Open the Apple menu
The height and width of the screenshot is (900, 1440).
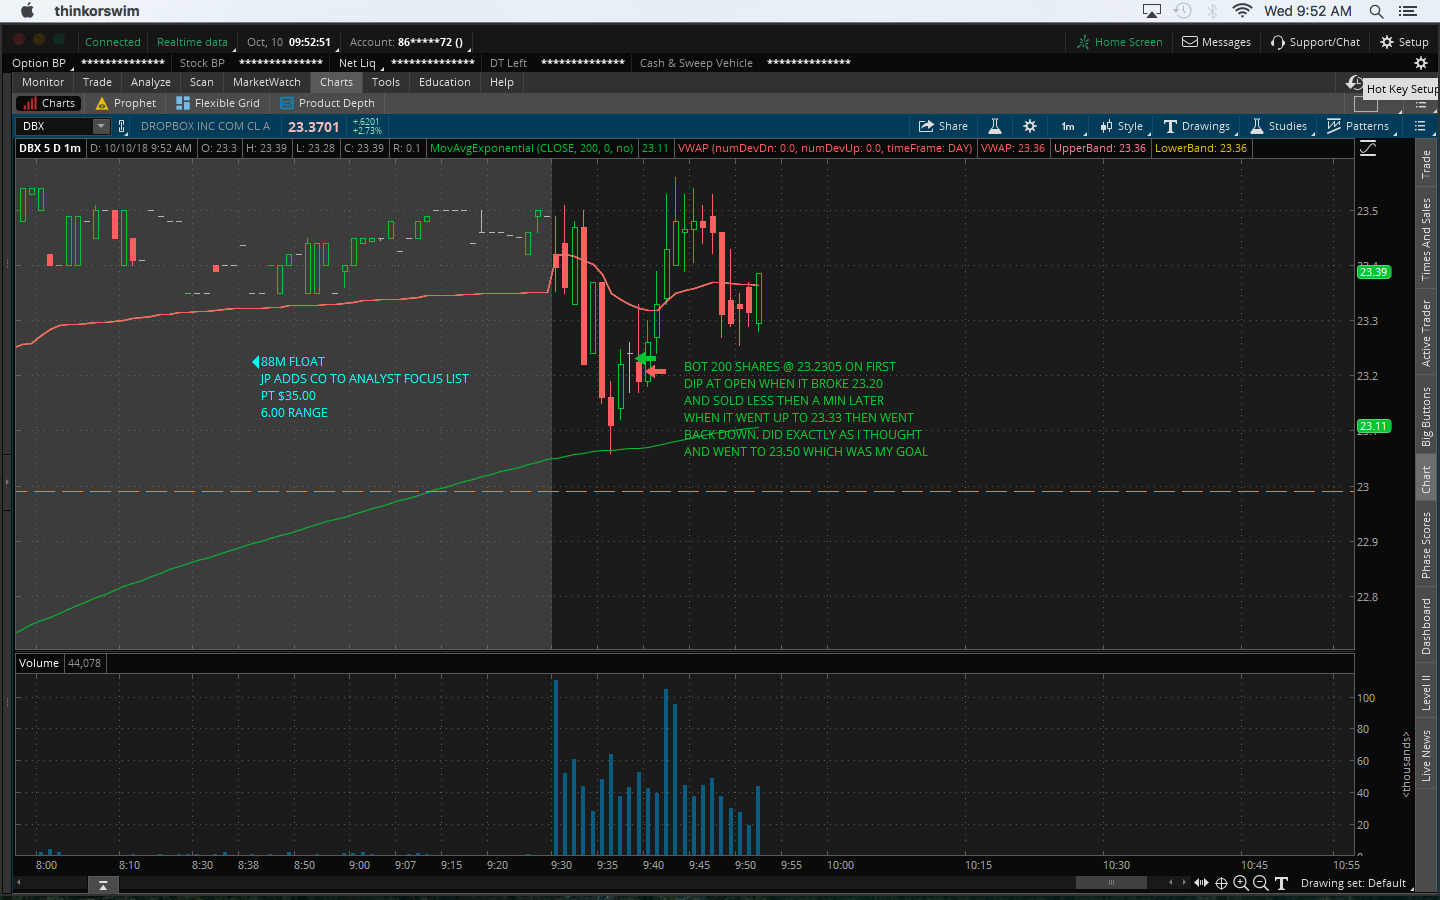(27, 11)
